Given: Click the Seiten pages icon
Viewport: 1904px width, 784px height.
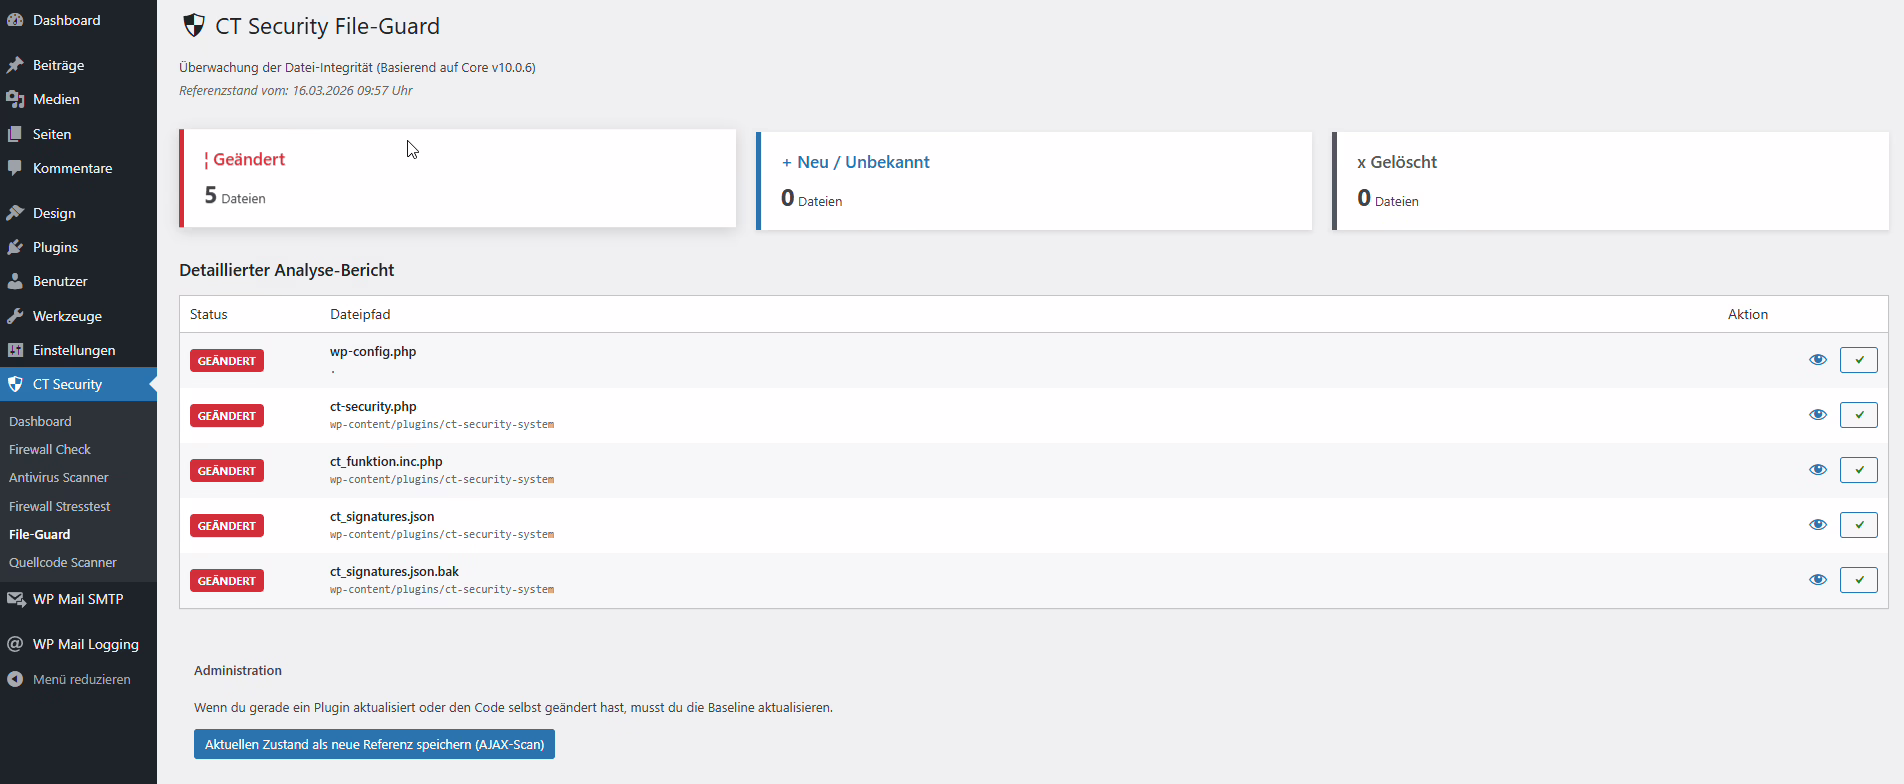Looking at the screenshot, I should pyautogui.click(x=15, y=134).
